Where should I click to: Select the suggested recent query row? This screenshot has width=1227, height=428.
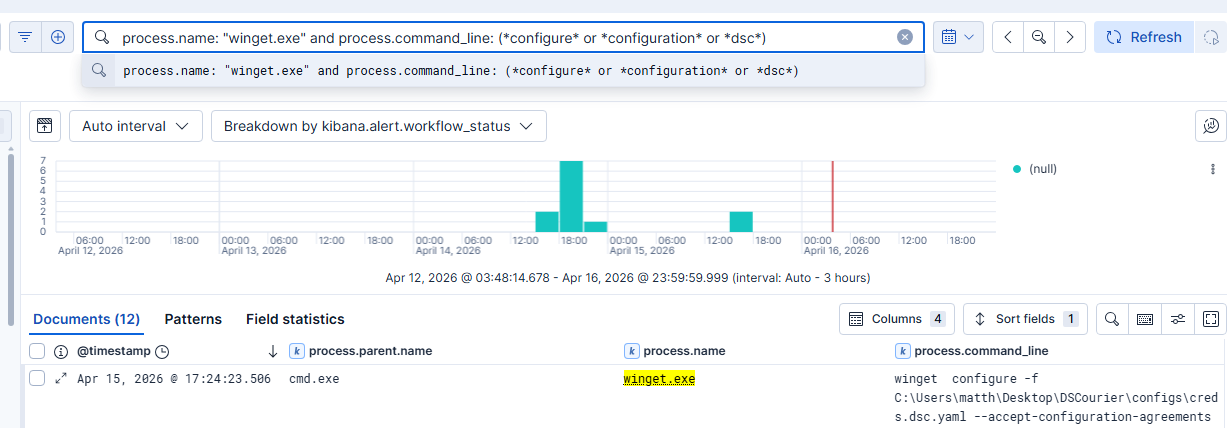tap(503, 71)
